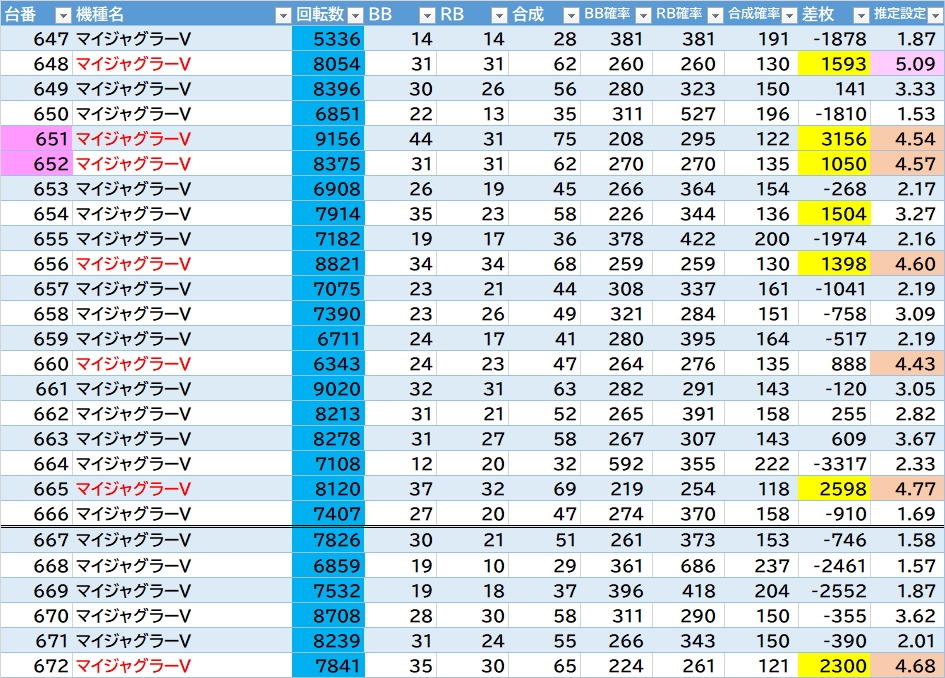Click rotation count cell 7841

click(x=328, y=665)
